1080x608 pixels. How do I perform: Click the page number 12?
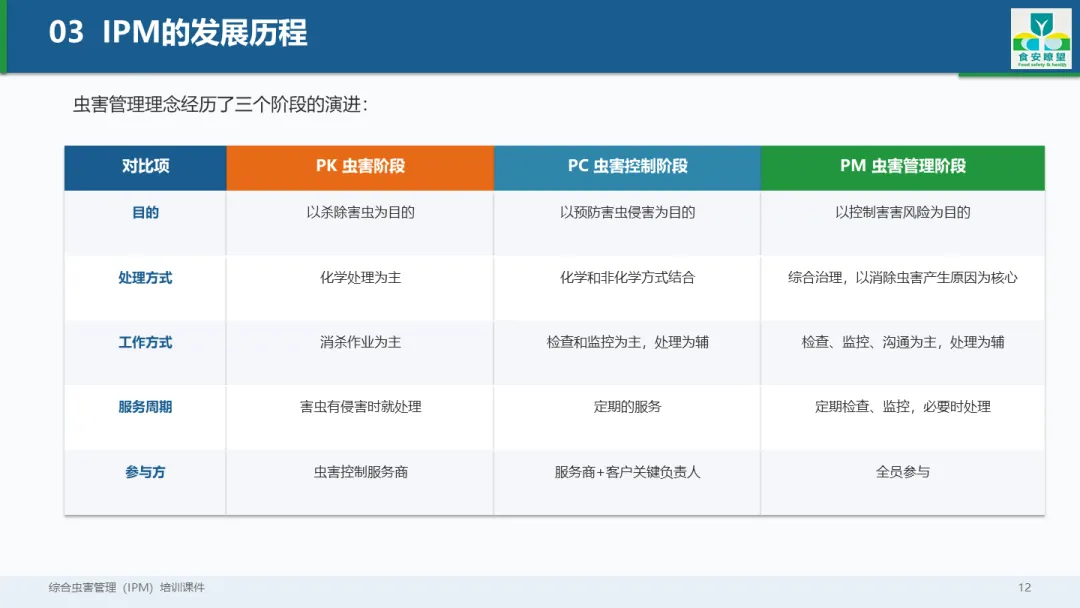coord(1024,587)
